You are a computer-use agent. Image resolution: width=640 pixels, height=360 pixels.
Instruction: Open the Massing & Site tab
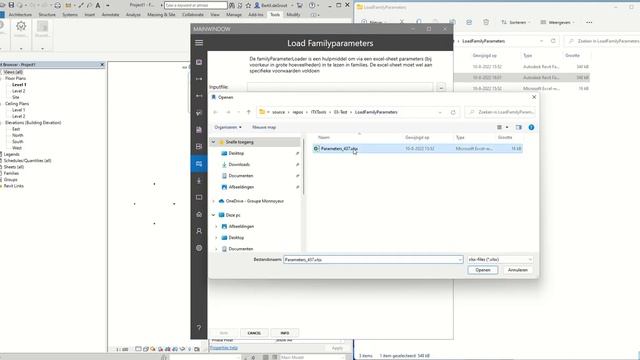[161, 14]
